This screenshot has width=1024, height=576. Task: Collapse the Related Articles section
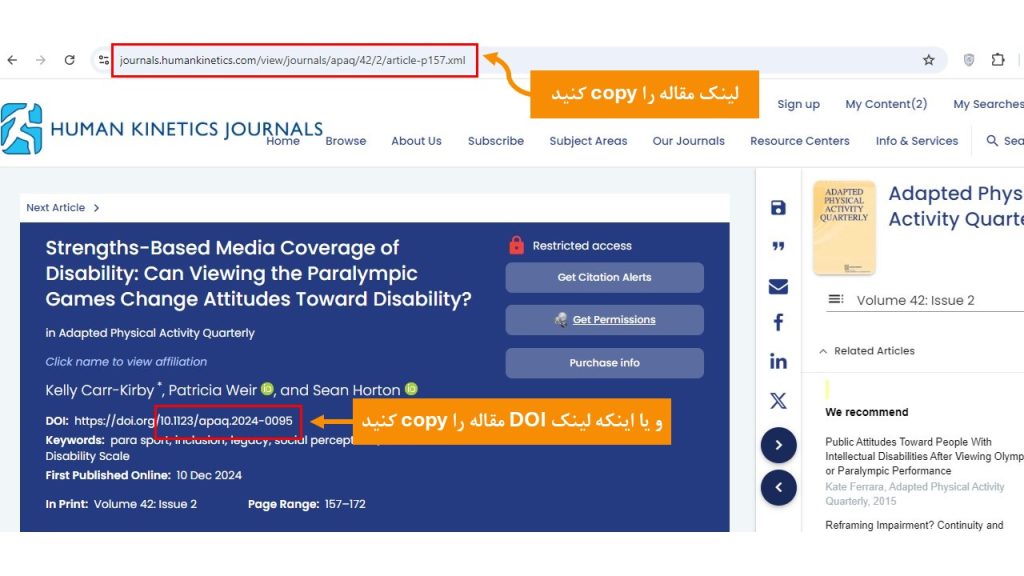867,351
